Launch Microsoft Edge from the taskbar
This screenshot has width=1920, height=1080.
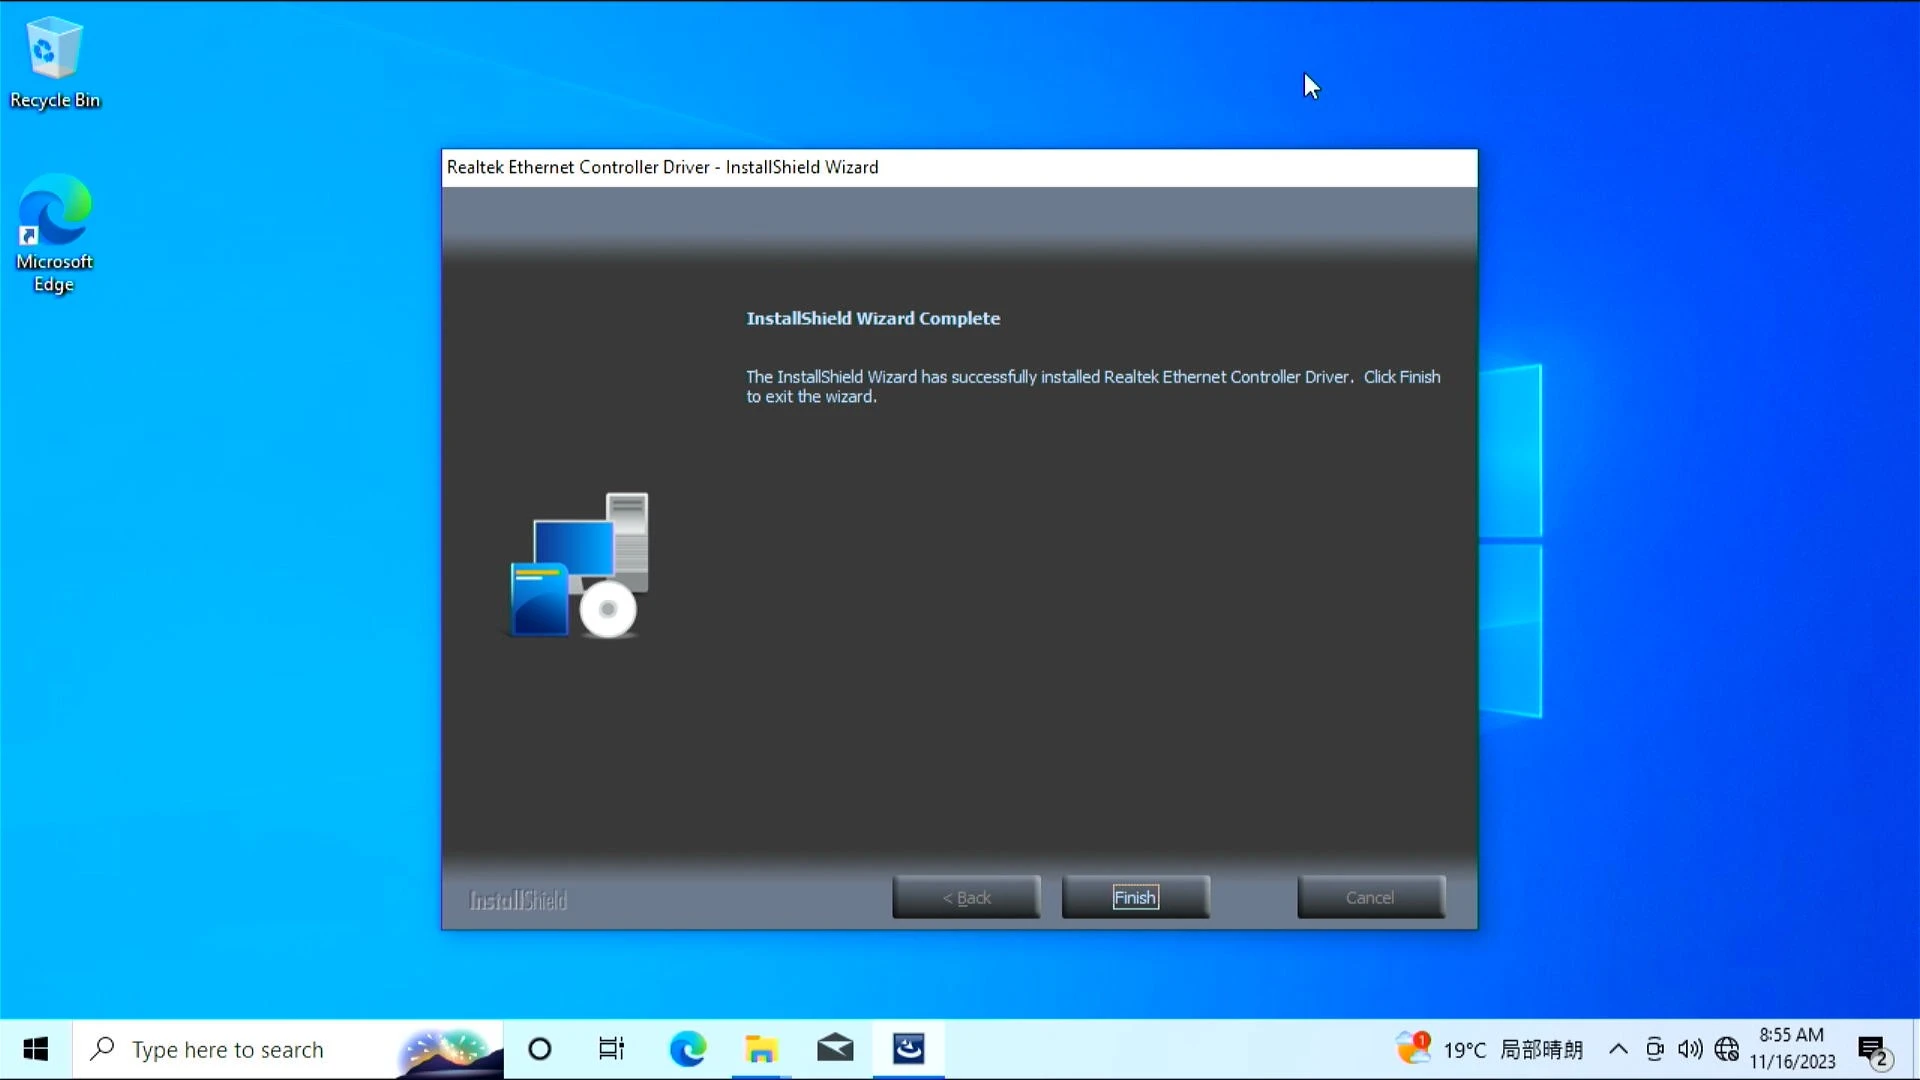688,1049
